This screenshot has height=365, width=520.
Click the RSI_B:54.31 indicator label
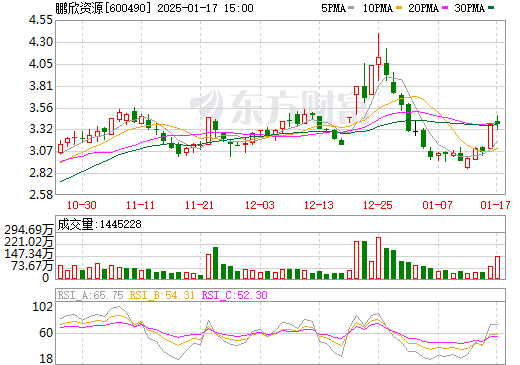tap(162, 295)
